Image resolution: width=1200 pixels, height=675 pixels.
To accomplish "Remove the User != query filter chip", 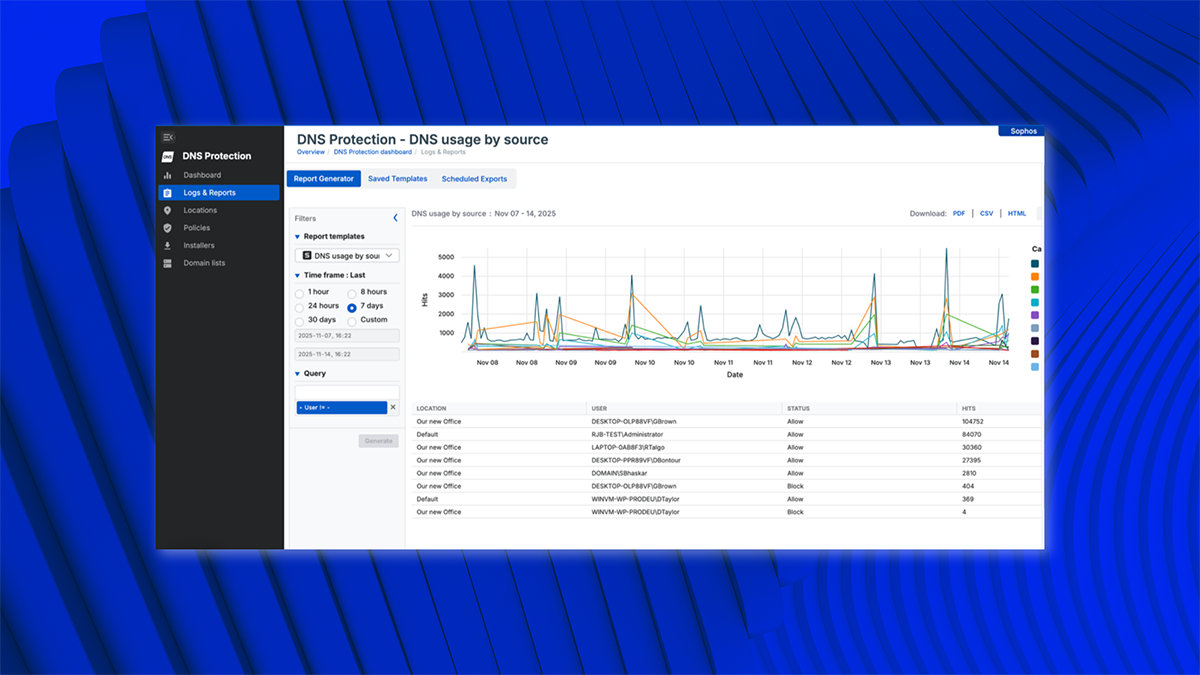I will [394, 407].
